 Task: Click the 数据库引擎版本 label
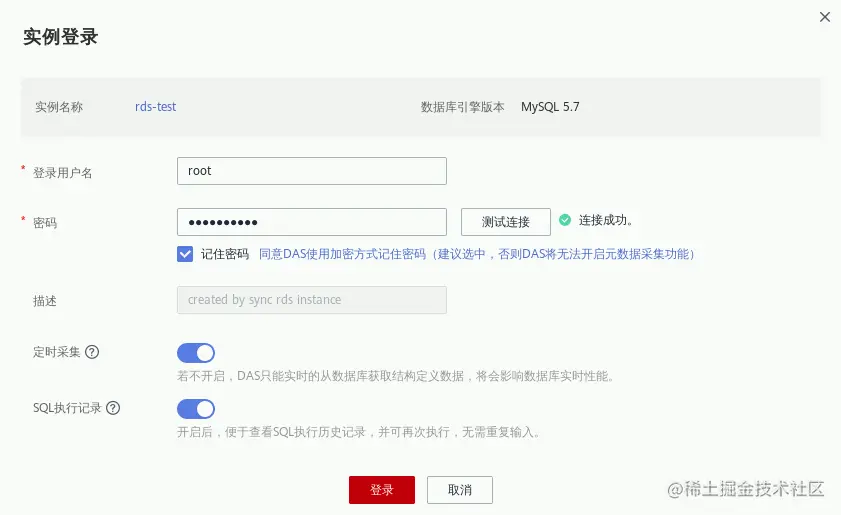(462, 107)
